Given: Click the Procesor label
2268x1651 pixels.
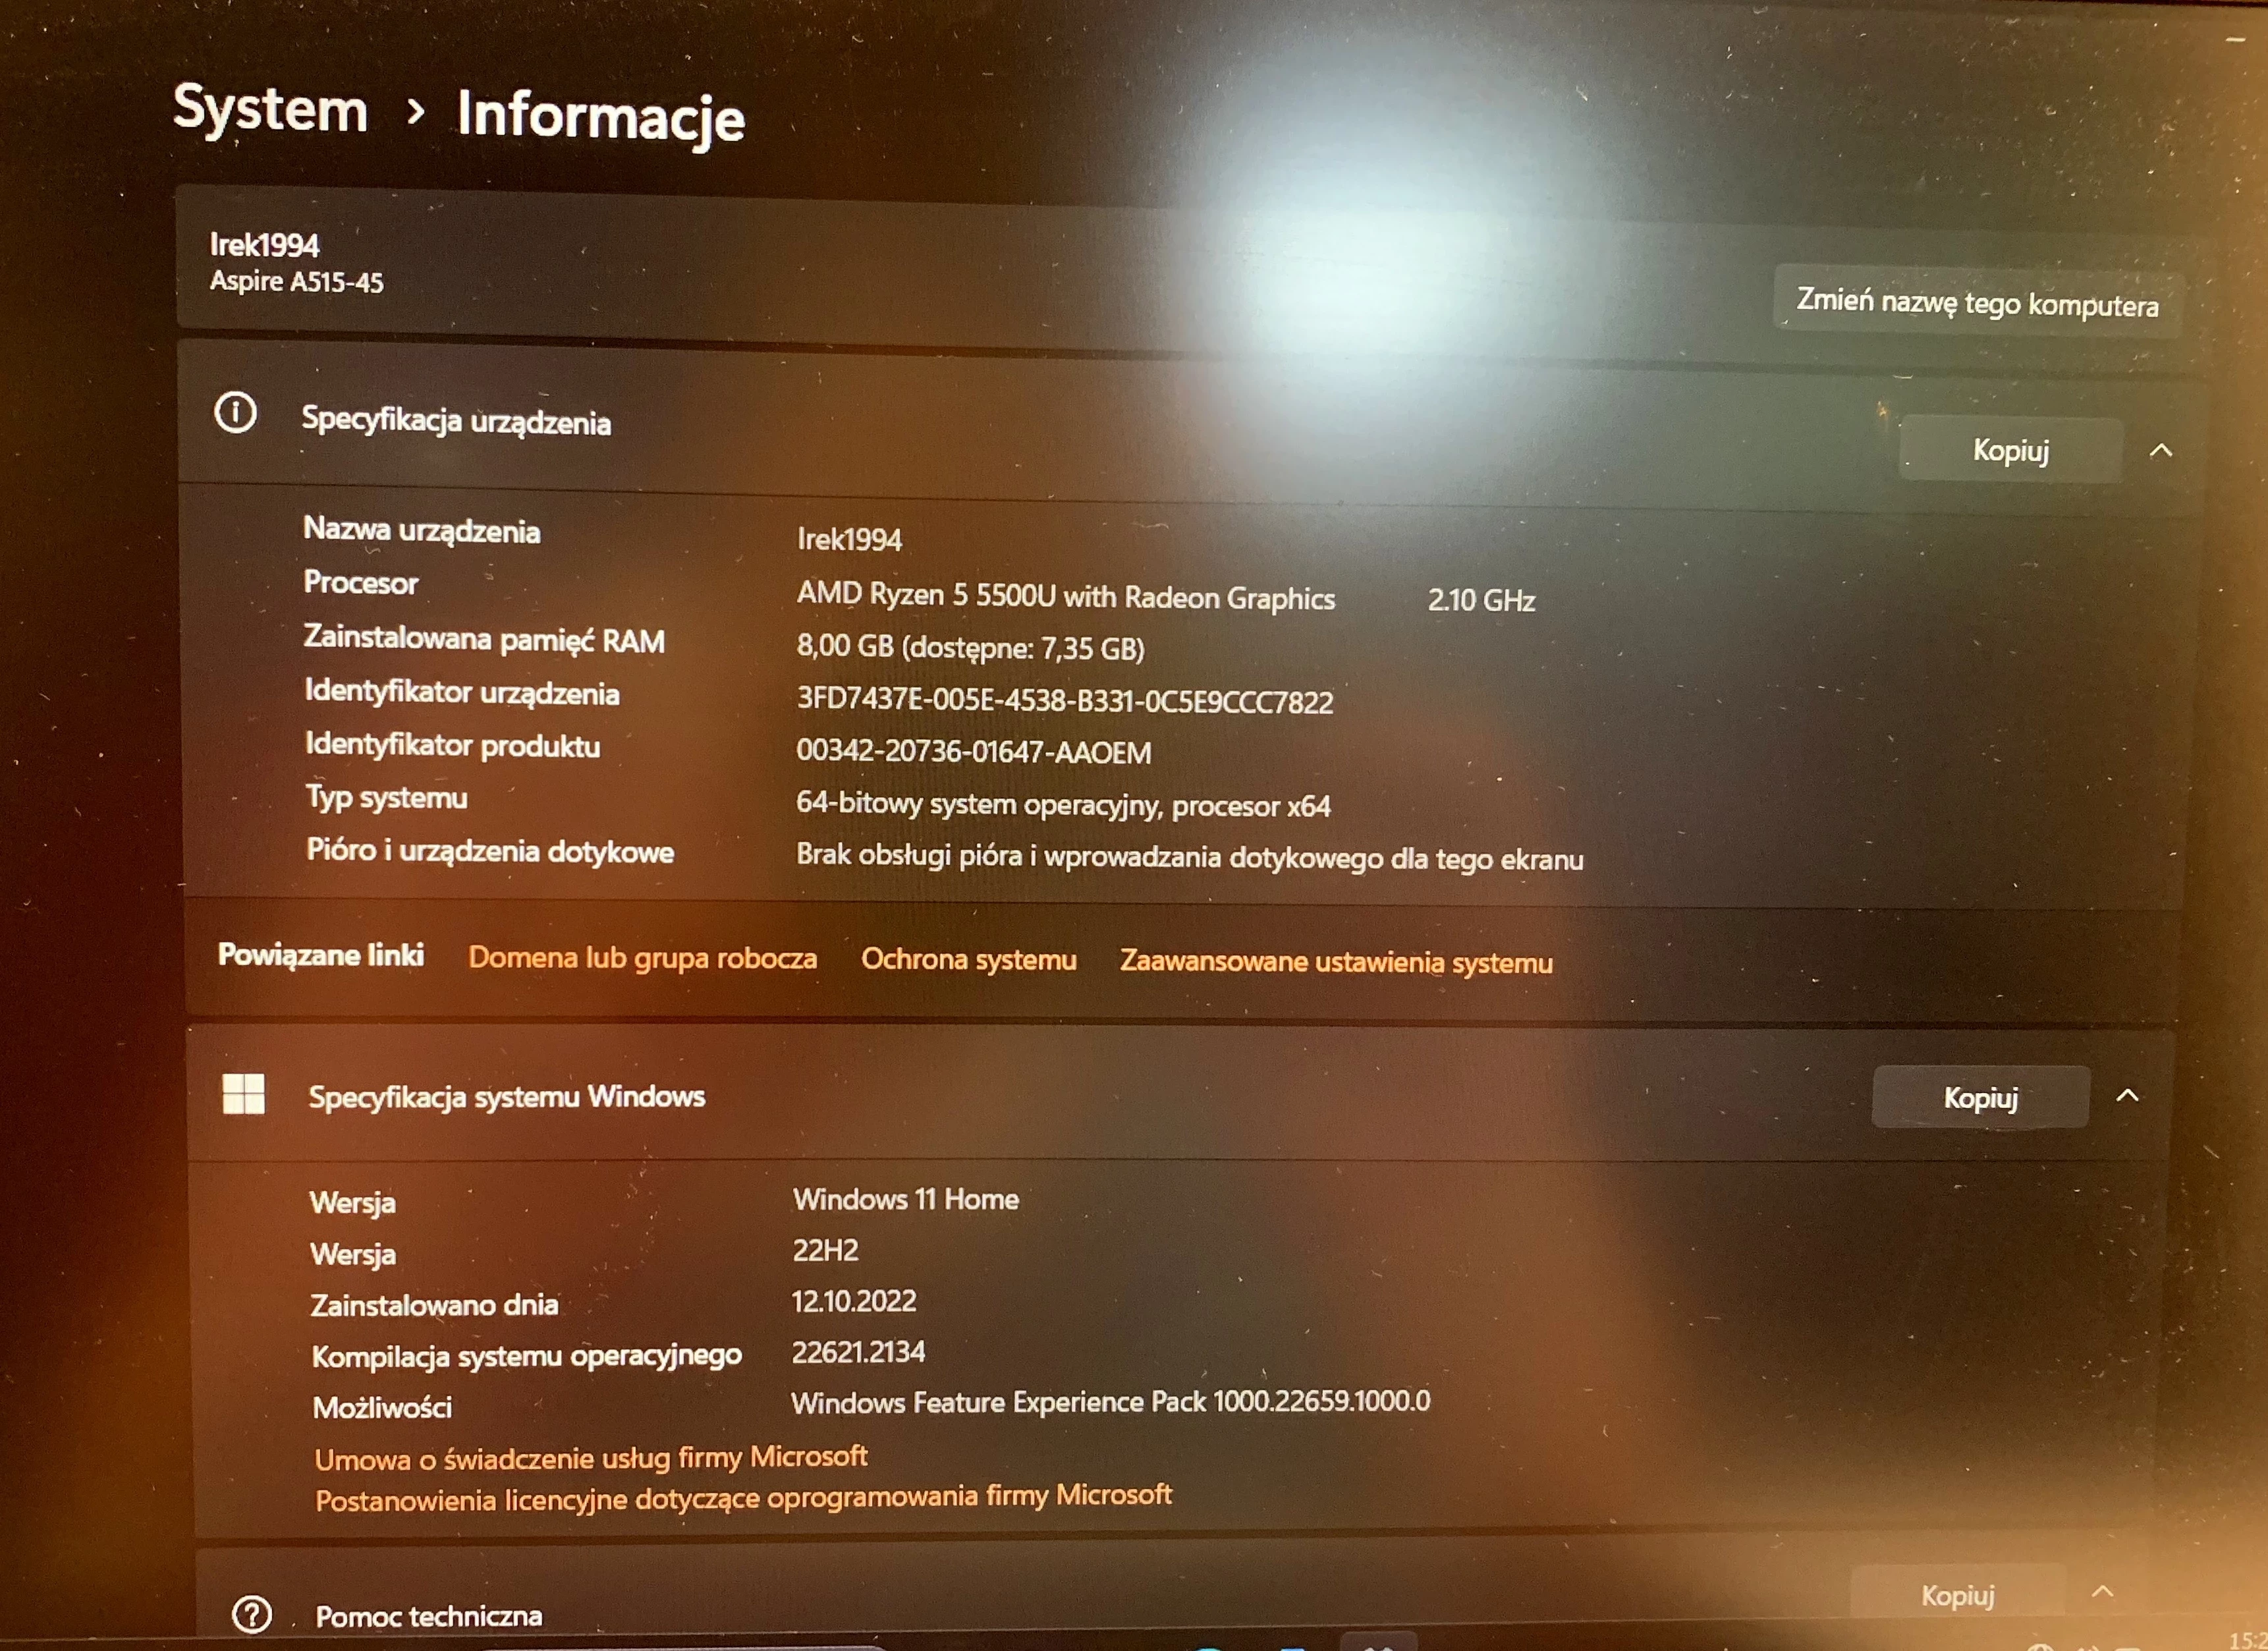Looking at the screenshot, I should click(x=361, y=583).
